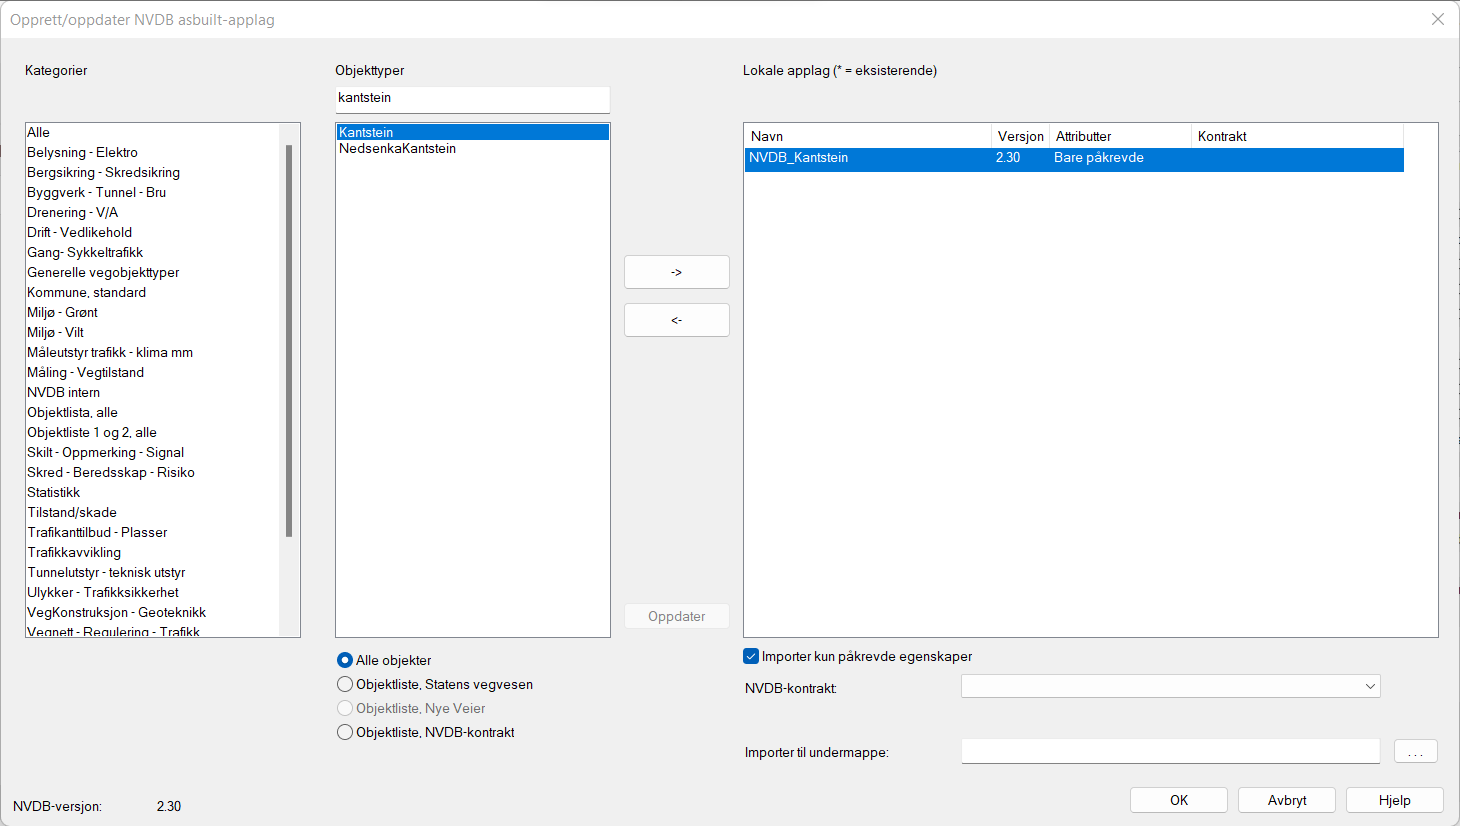Screen dimensions: 1460x826
Task: Select the "Miljø - Grønt" category
Action: coord(62,312)
